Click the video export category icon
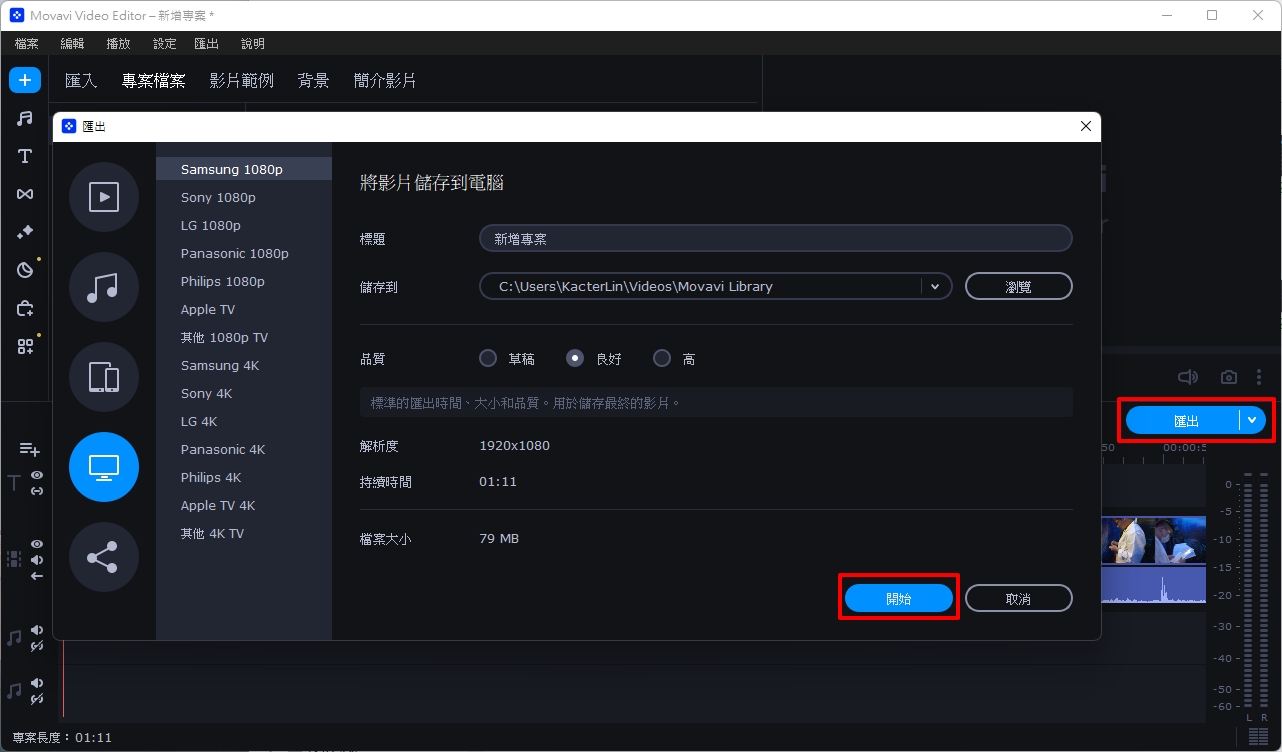This screenshot has width=1282, height=752. coord(104,197)
